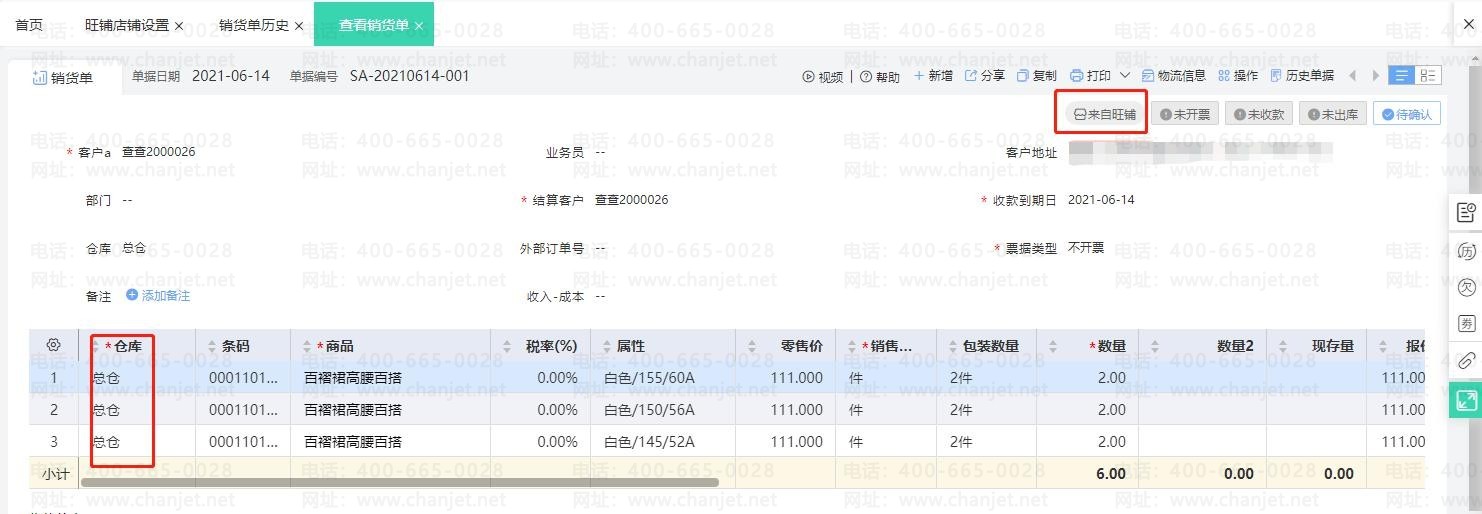This screenshot has height=514, width=1482.
Task: Select row number 3 cell
Action: [54, 442]
